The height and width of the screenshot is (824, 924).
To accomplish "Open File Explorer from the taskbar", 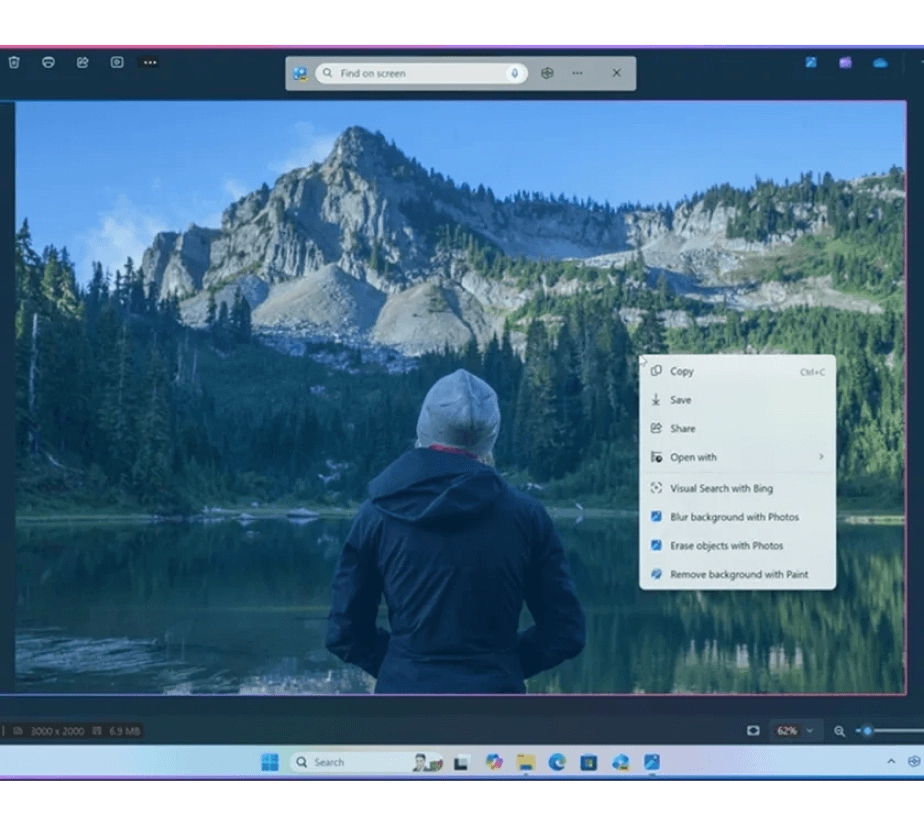I will [526, 763].
